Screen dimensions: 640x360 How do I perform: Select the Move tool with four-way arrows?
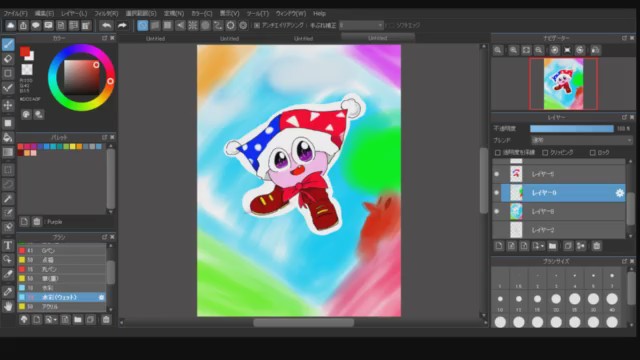(8, 105)
